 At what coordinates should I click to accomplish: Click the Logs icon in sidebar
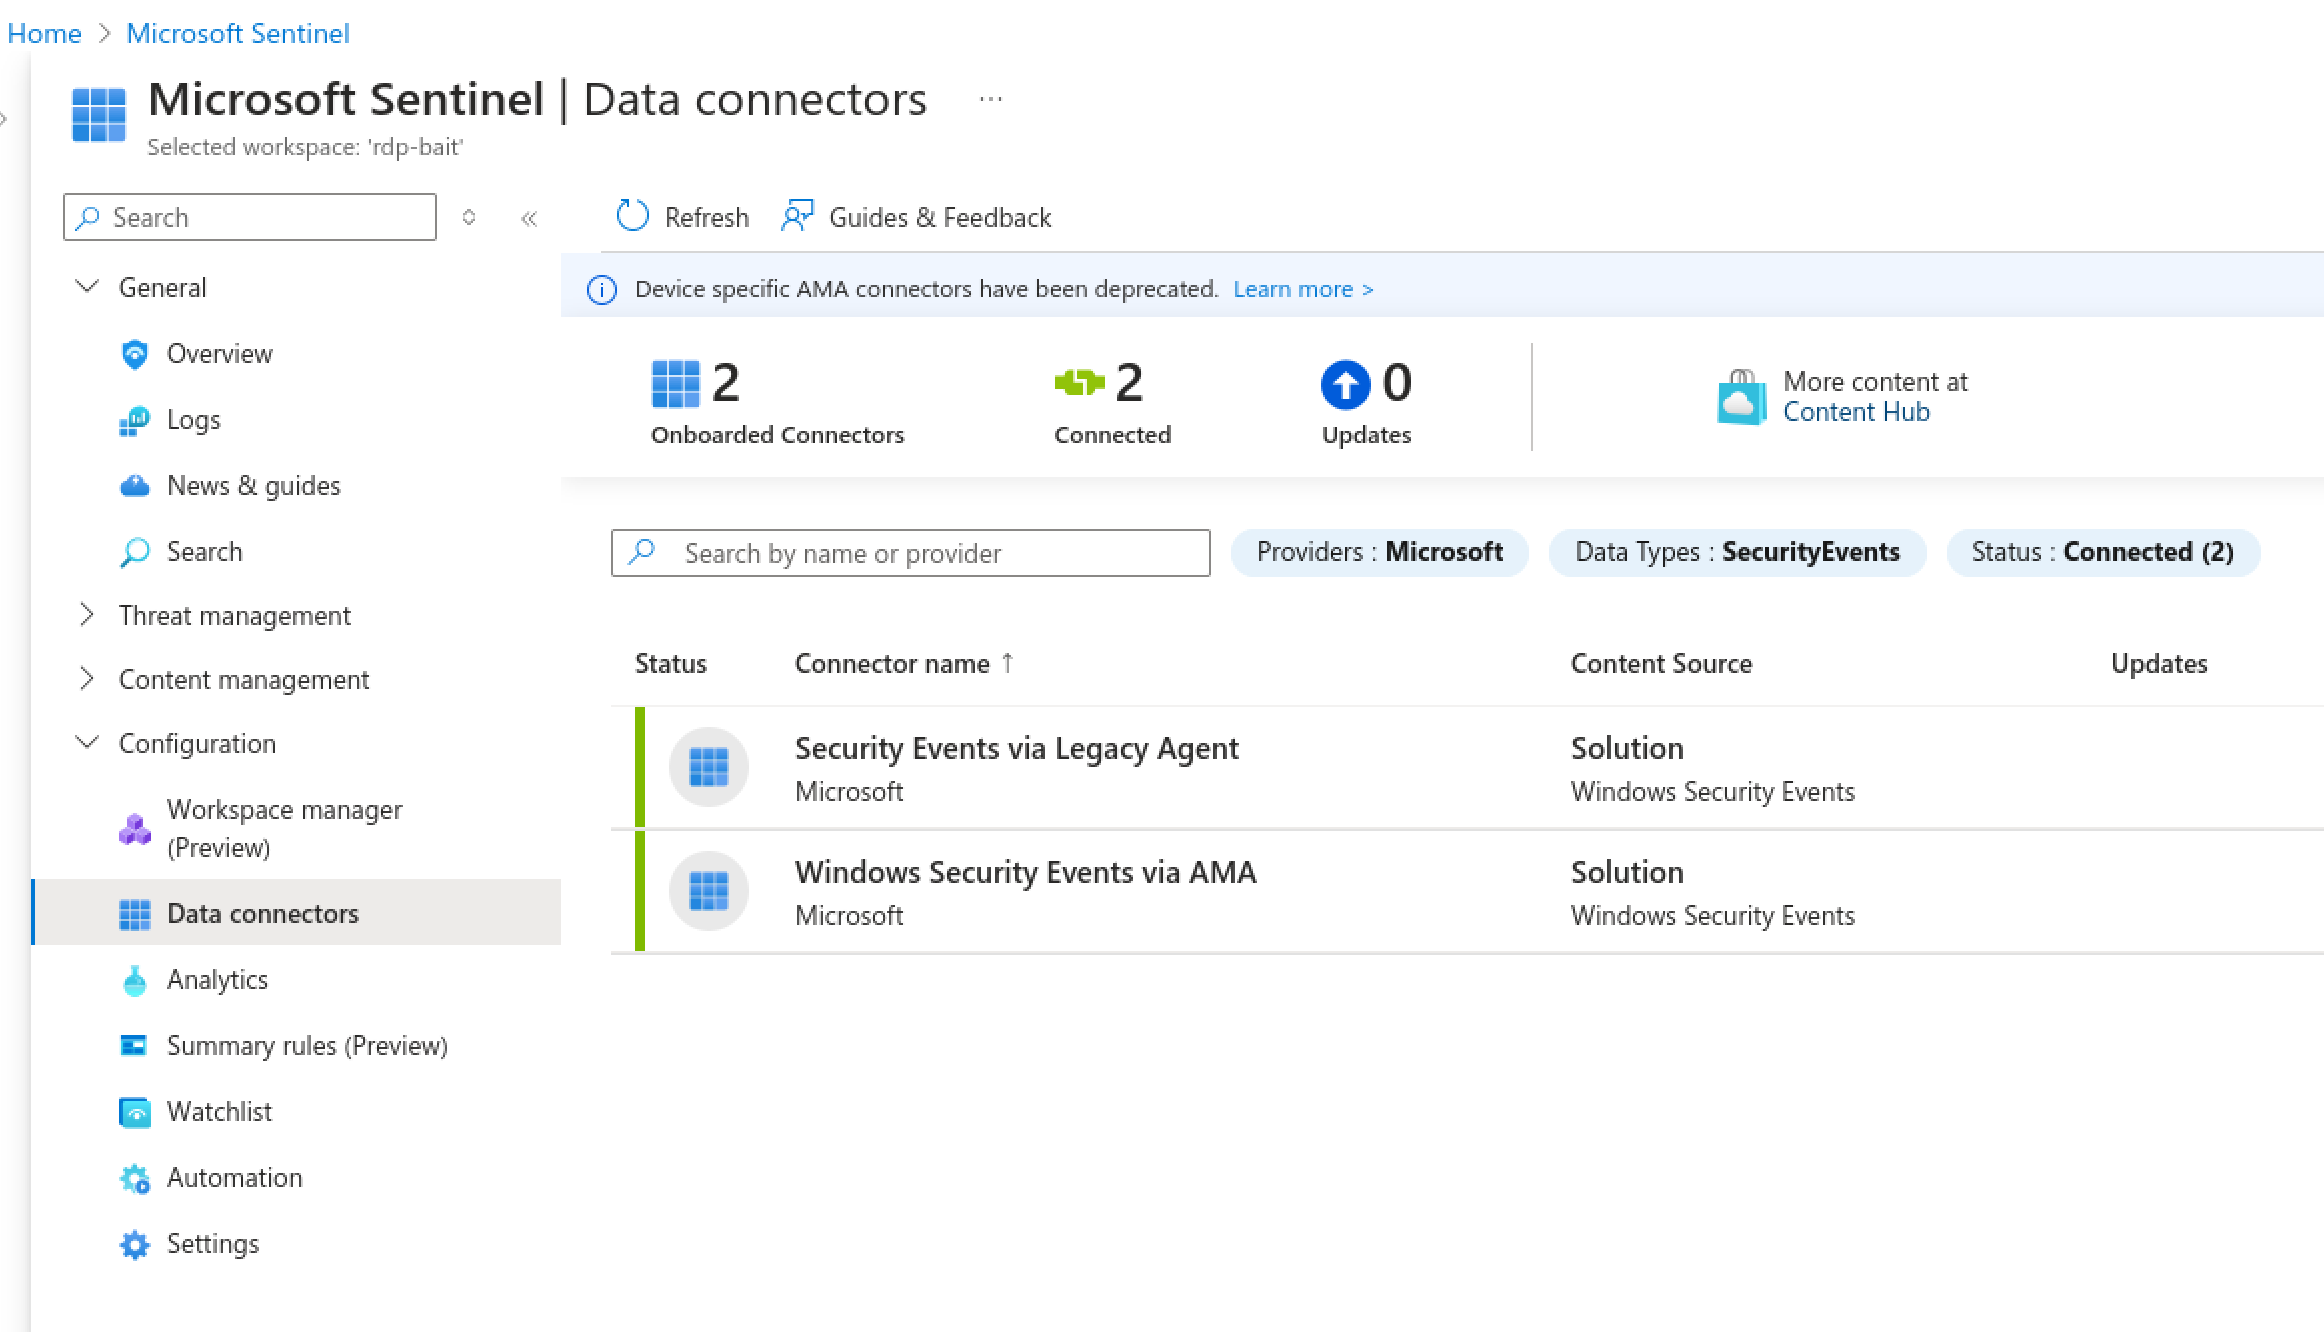click(x=134, y=420)
